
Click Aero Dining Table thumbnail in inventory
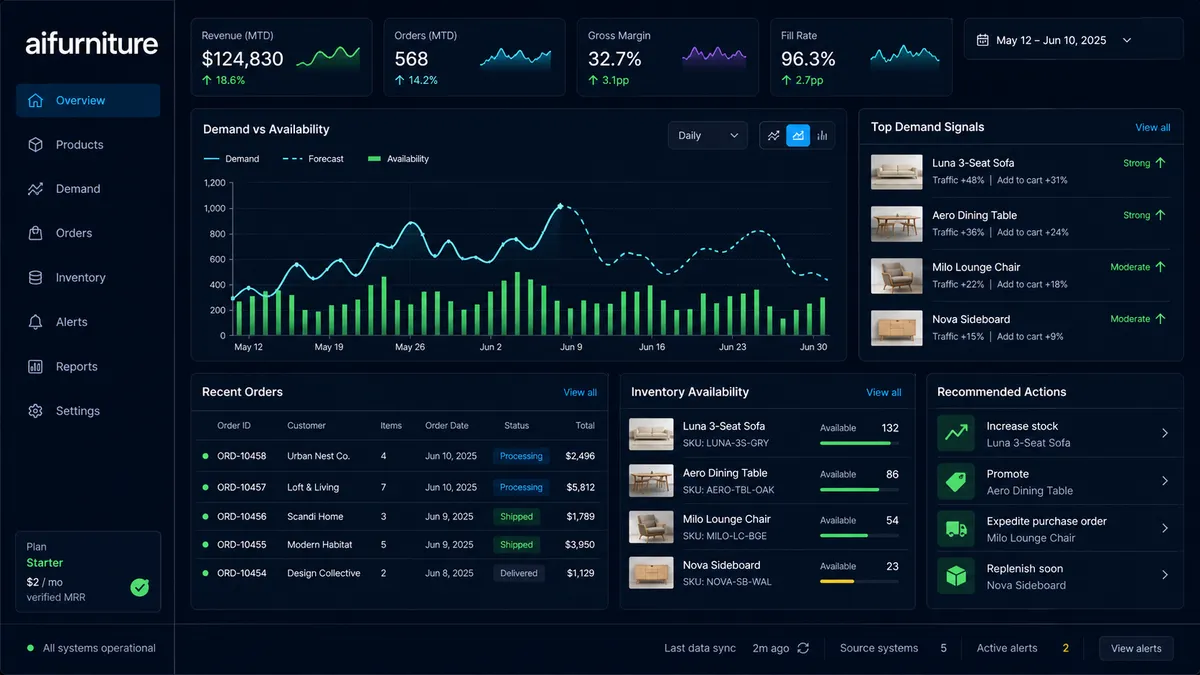(651, 481)
